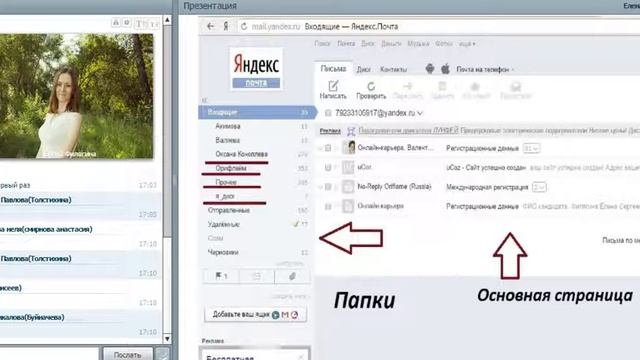Click the attachments paperclip filter icon

click(292, 276)
